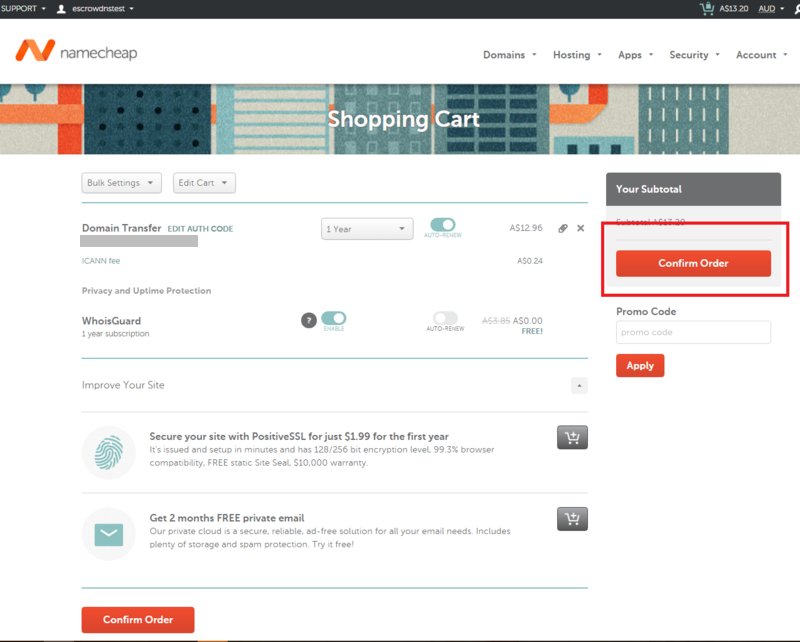
Task: Click the Namecheap logo
Action: (x=77, y=52)
